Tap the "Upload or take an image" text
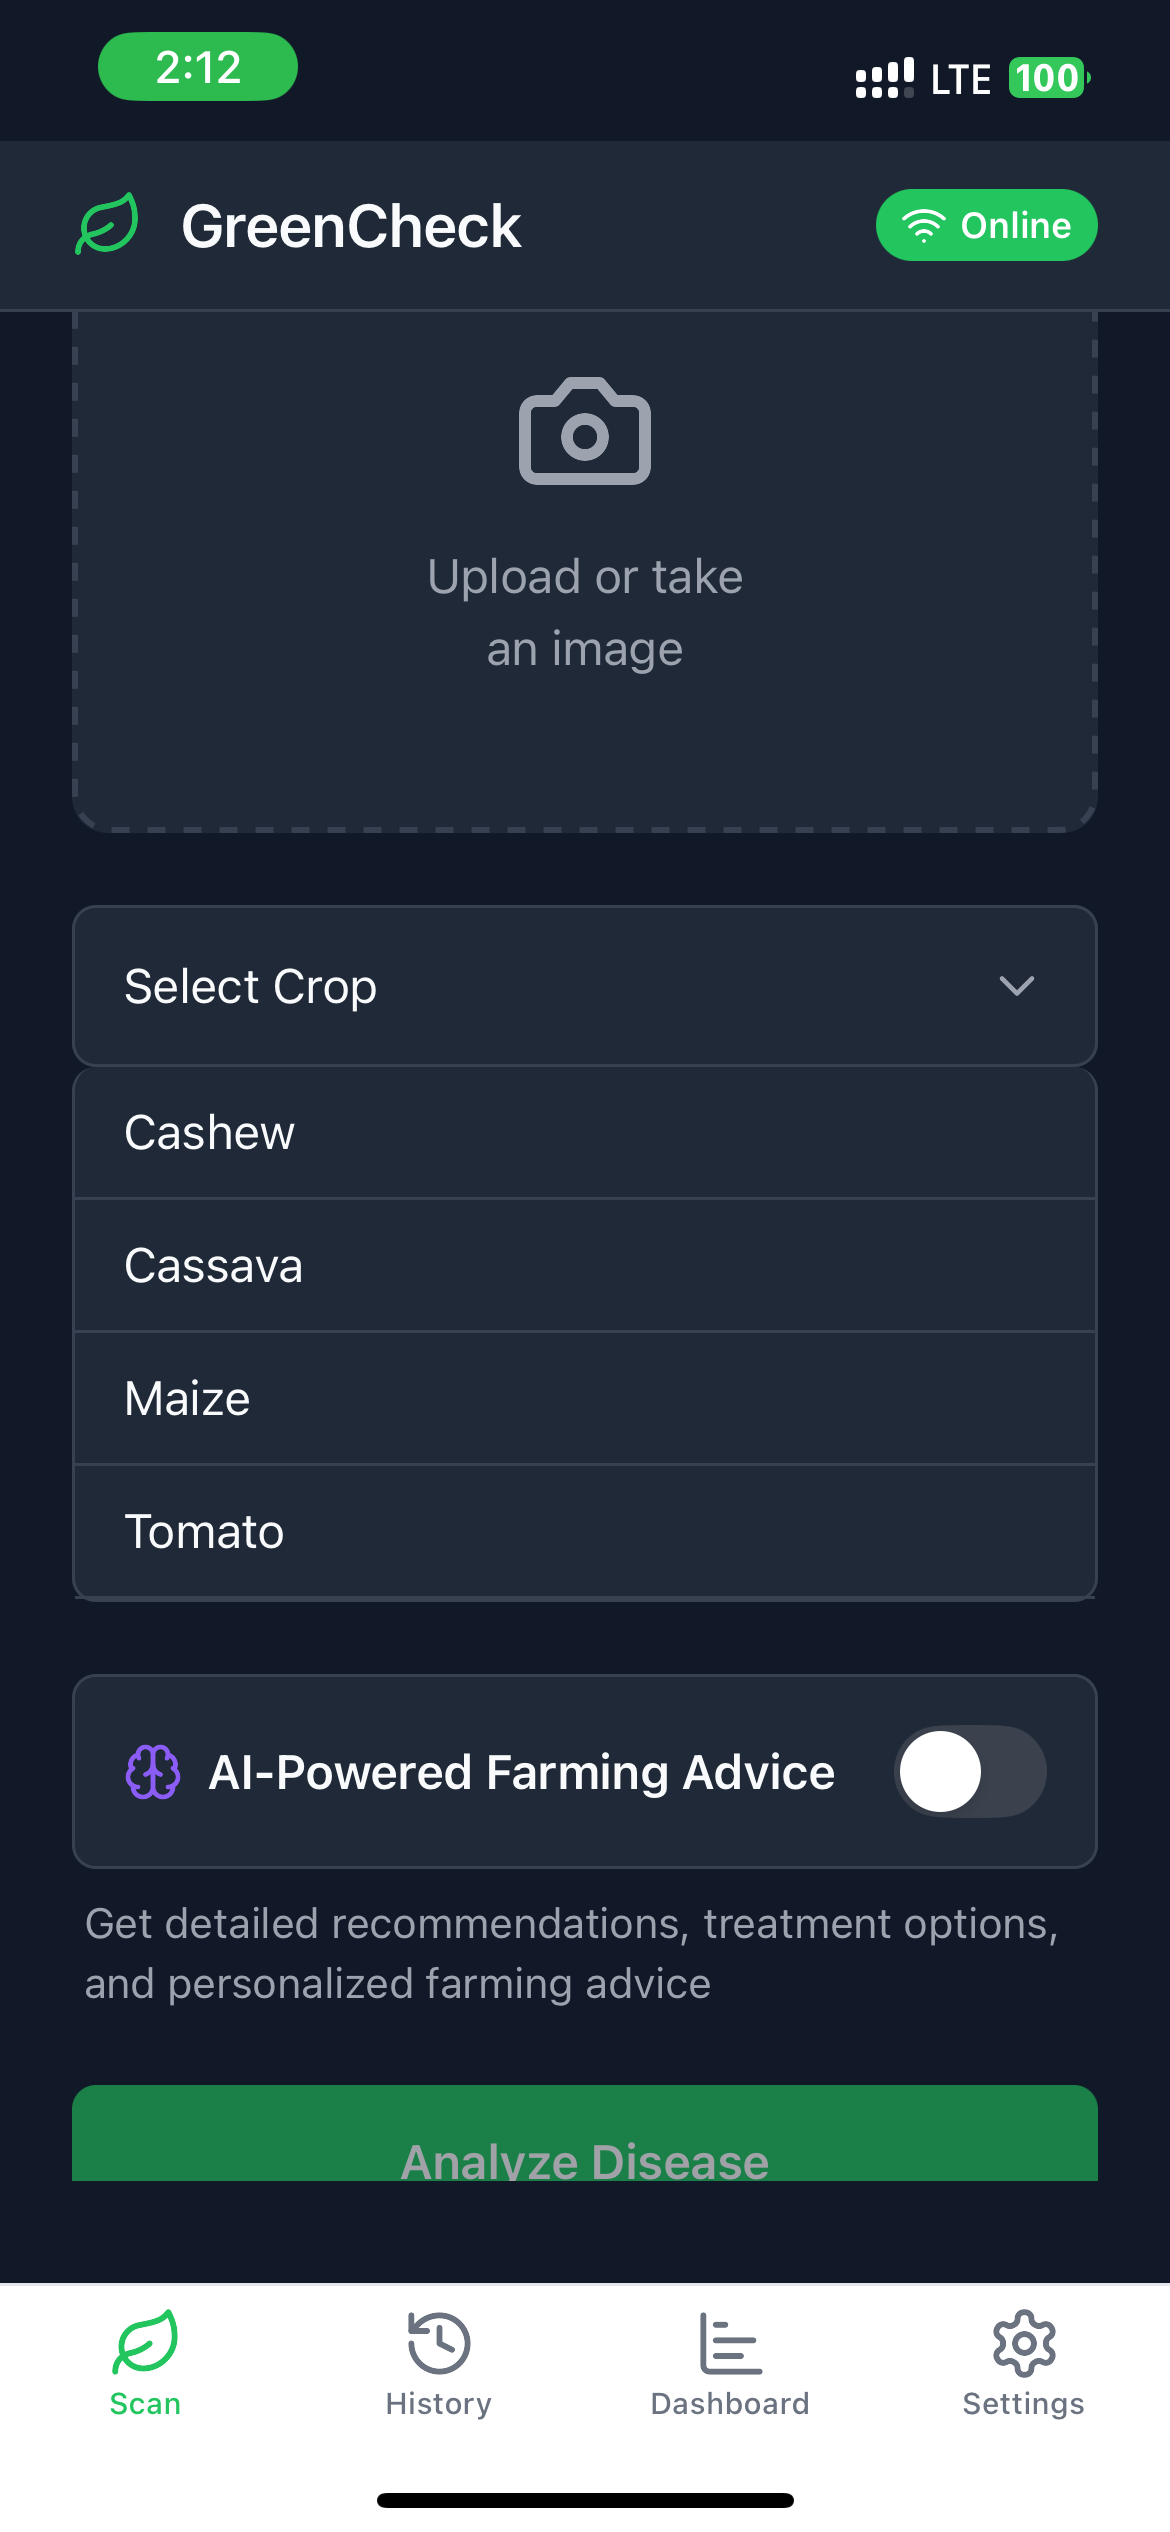The height and width of the screenshot is (2532, 1170). click(584, 612)
